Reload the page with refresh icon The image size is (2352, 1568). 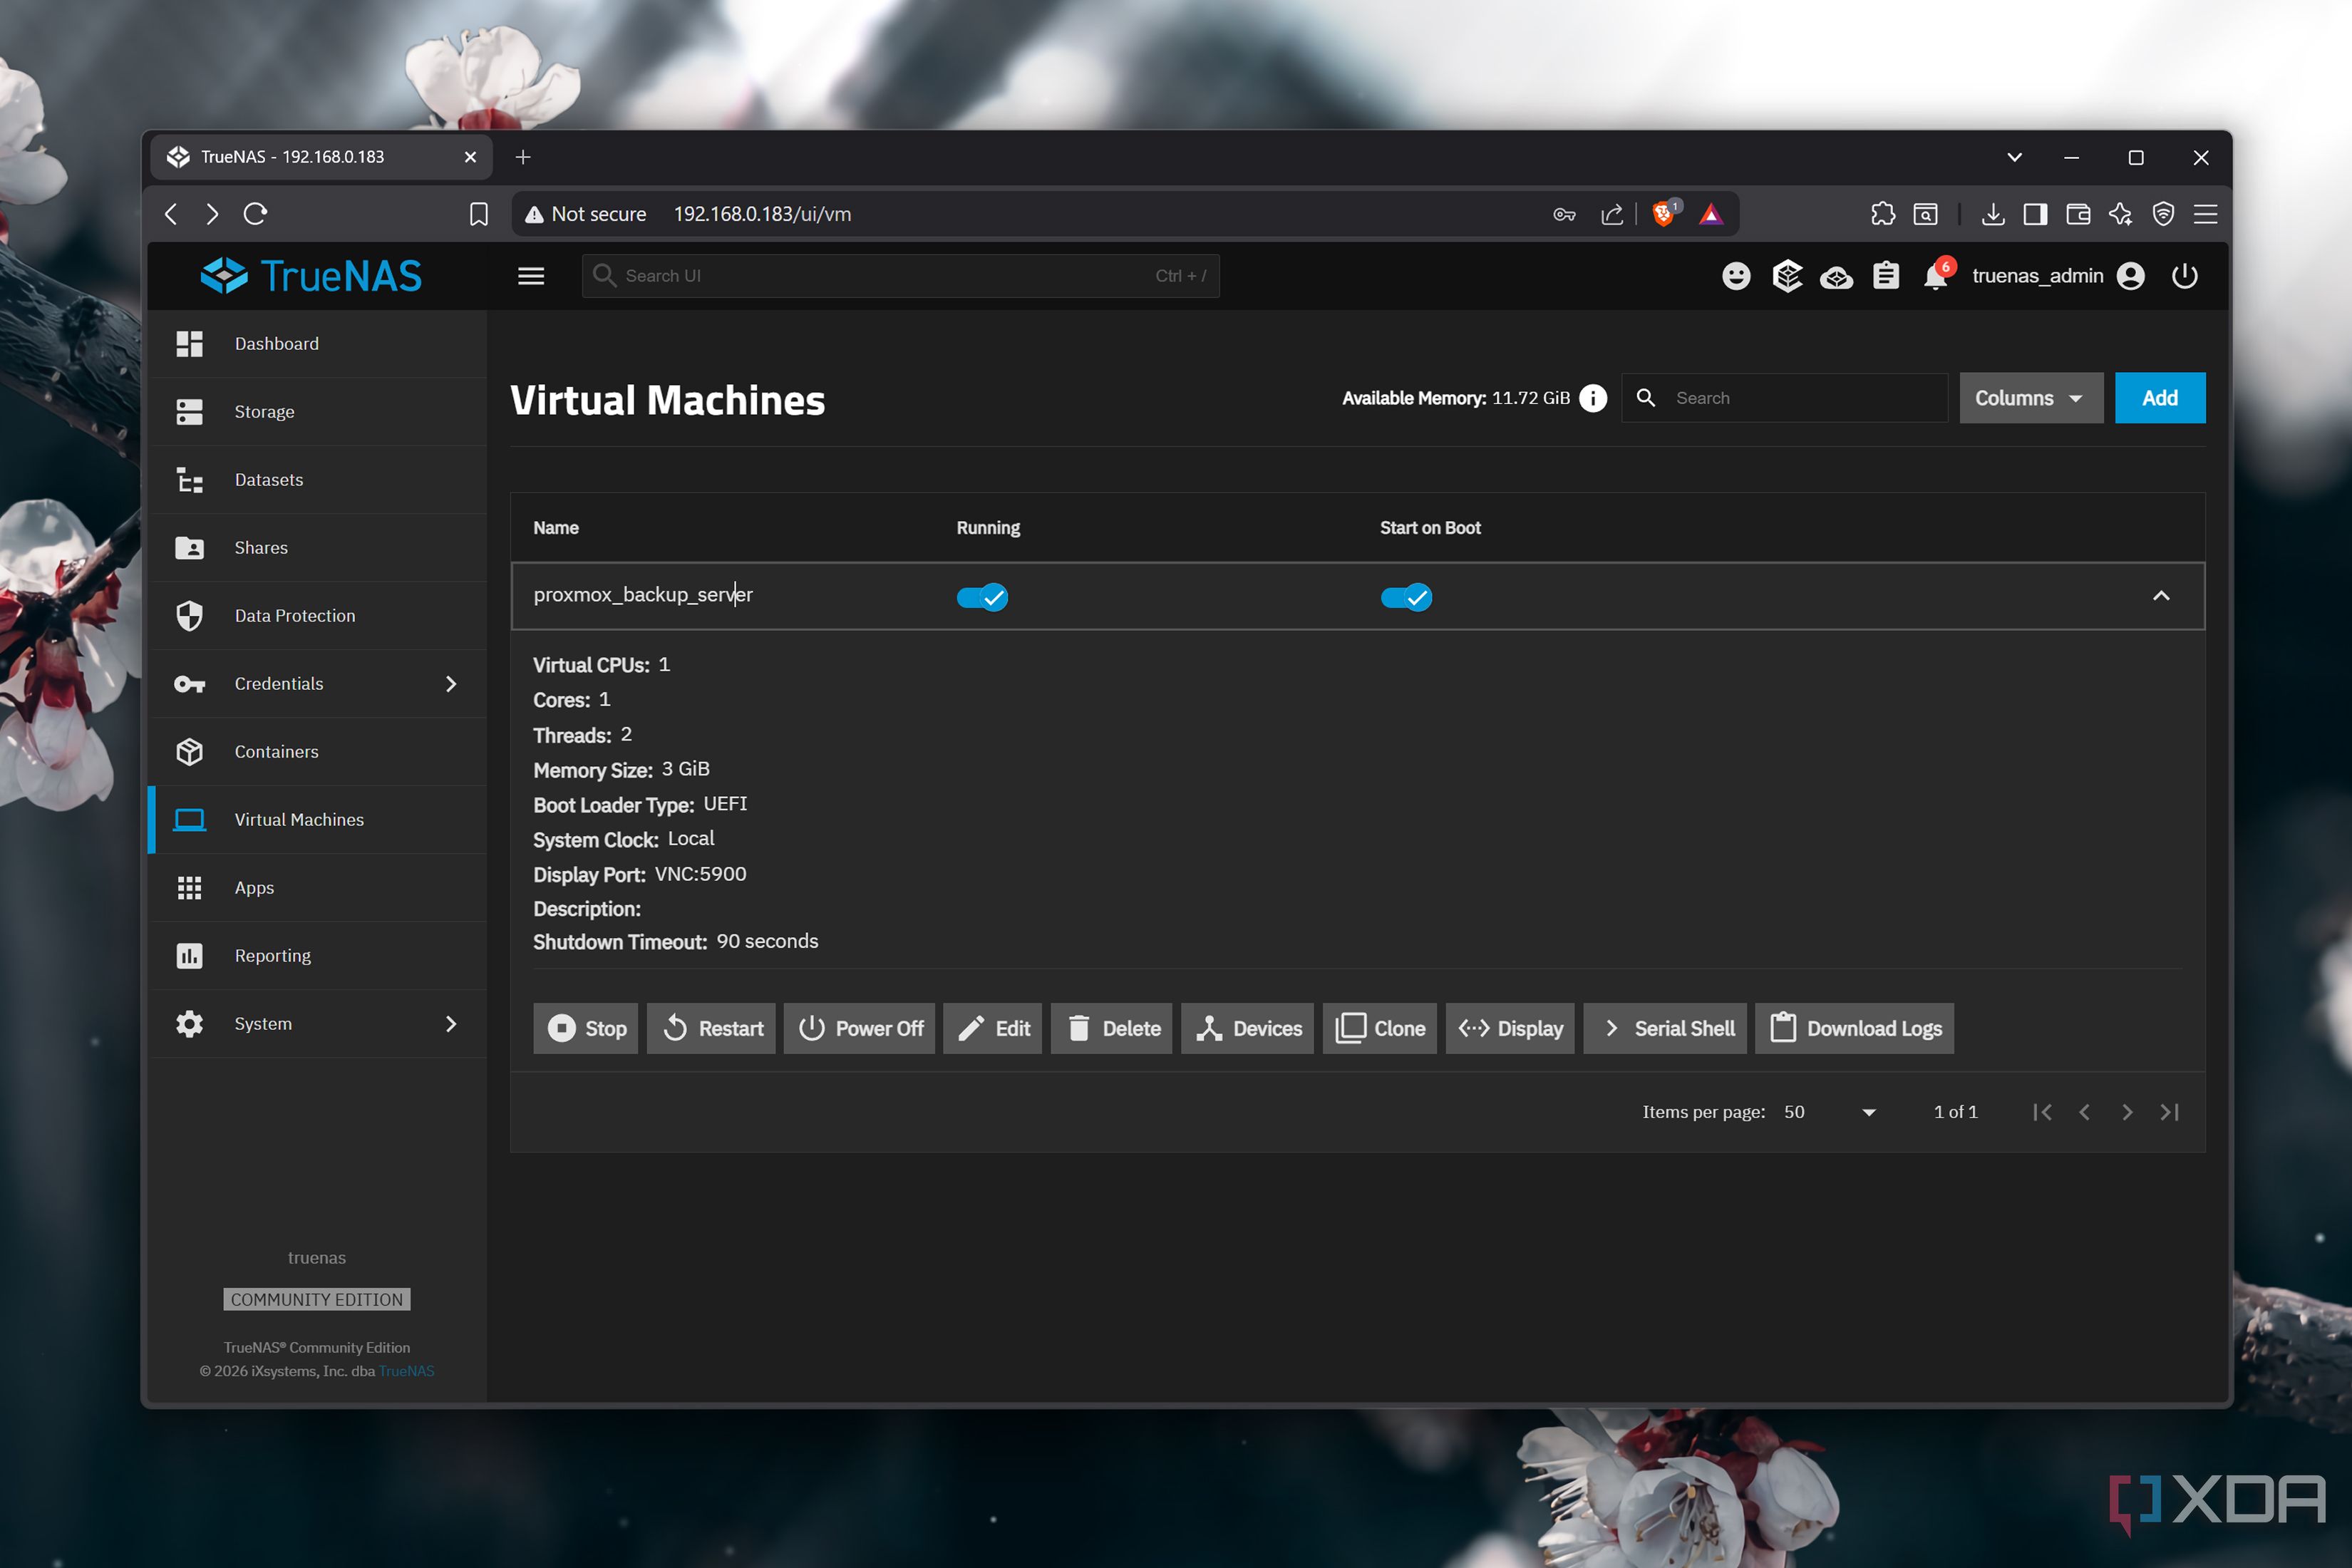[x=255, y=214]
